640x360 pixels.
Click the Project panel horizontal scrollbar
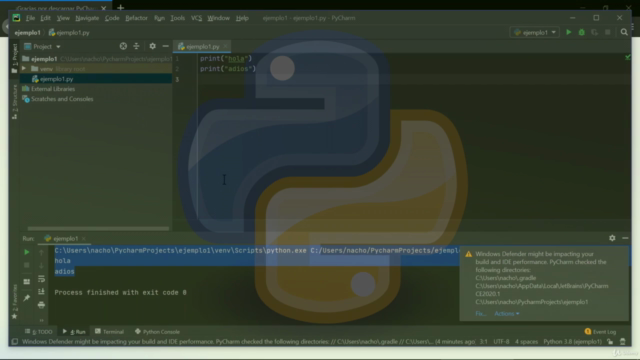[98, 229]
